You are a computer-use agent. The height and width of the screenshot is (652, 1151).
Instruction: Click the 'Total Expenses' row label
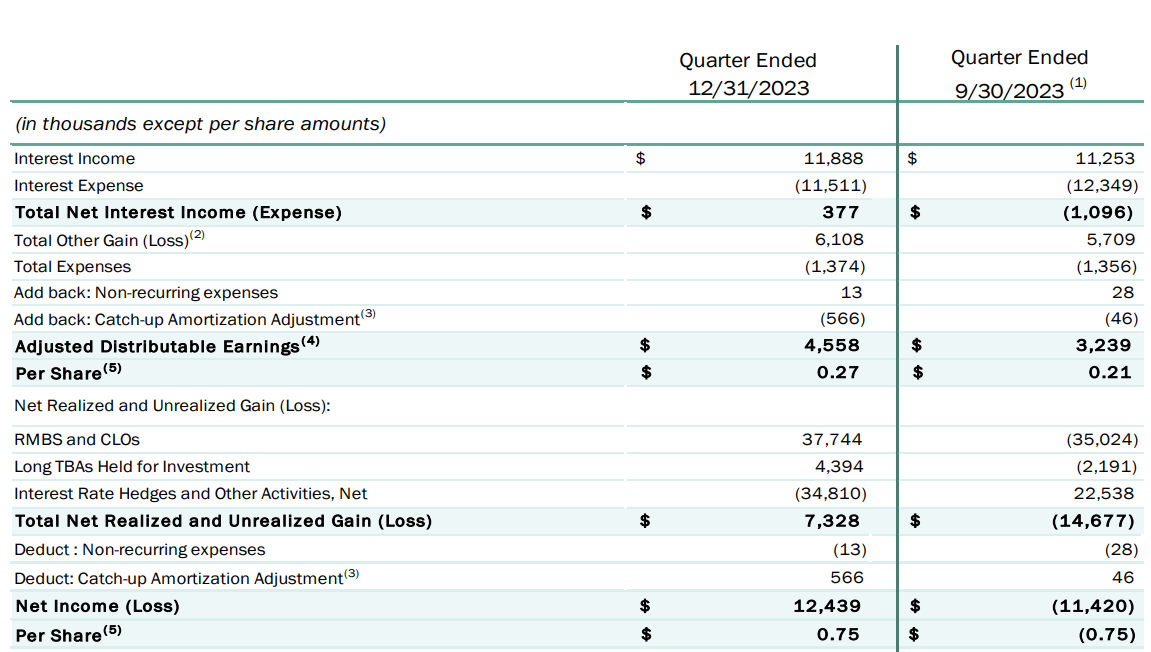73,267
